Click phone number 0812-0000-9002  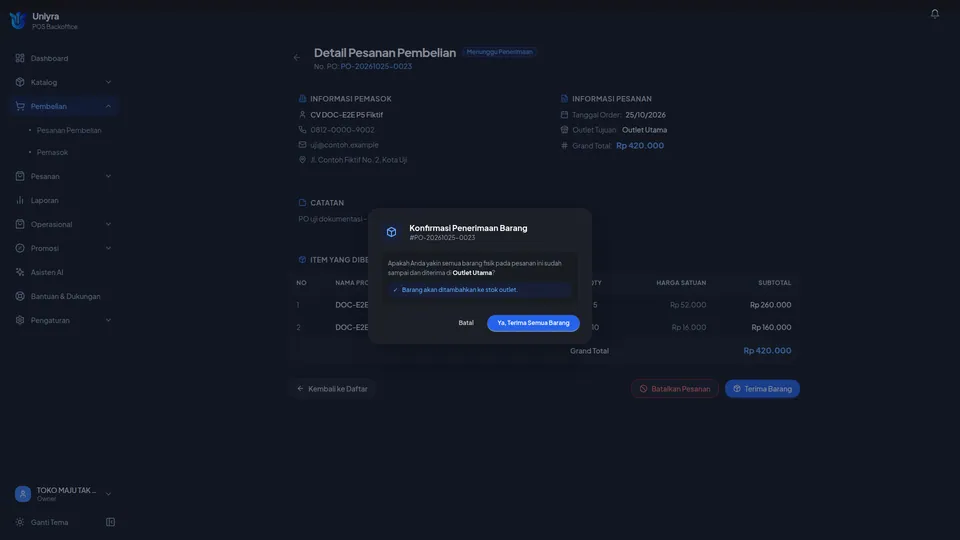[x=342, y=130]
